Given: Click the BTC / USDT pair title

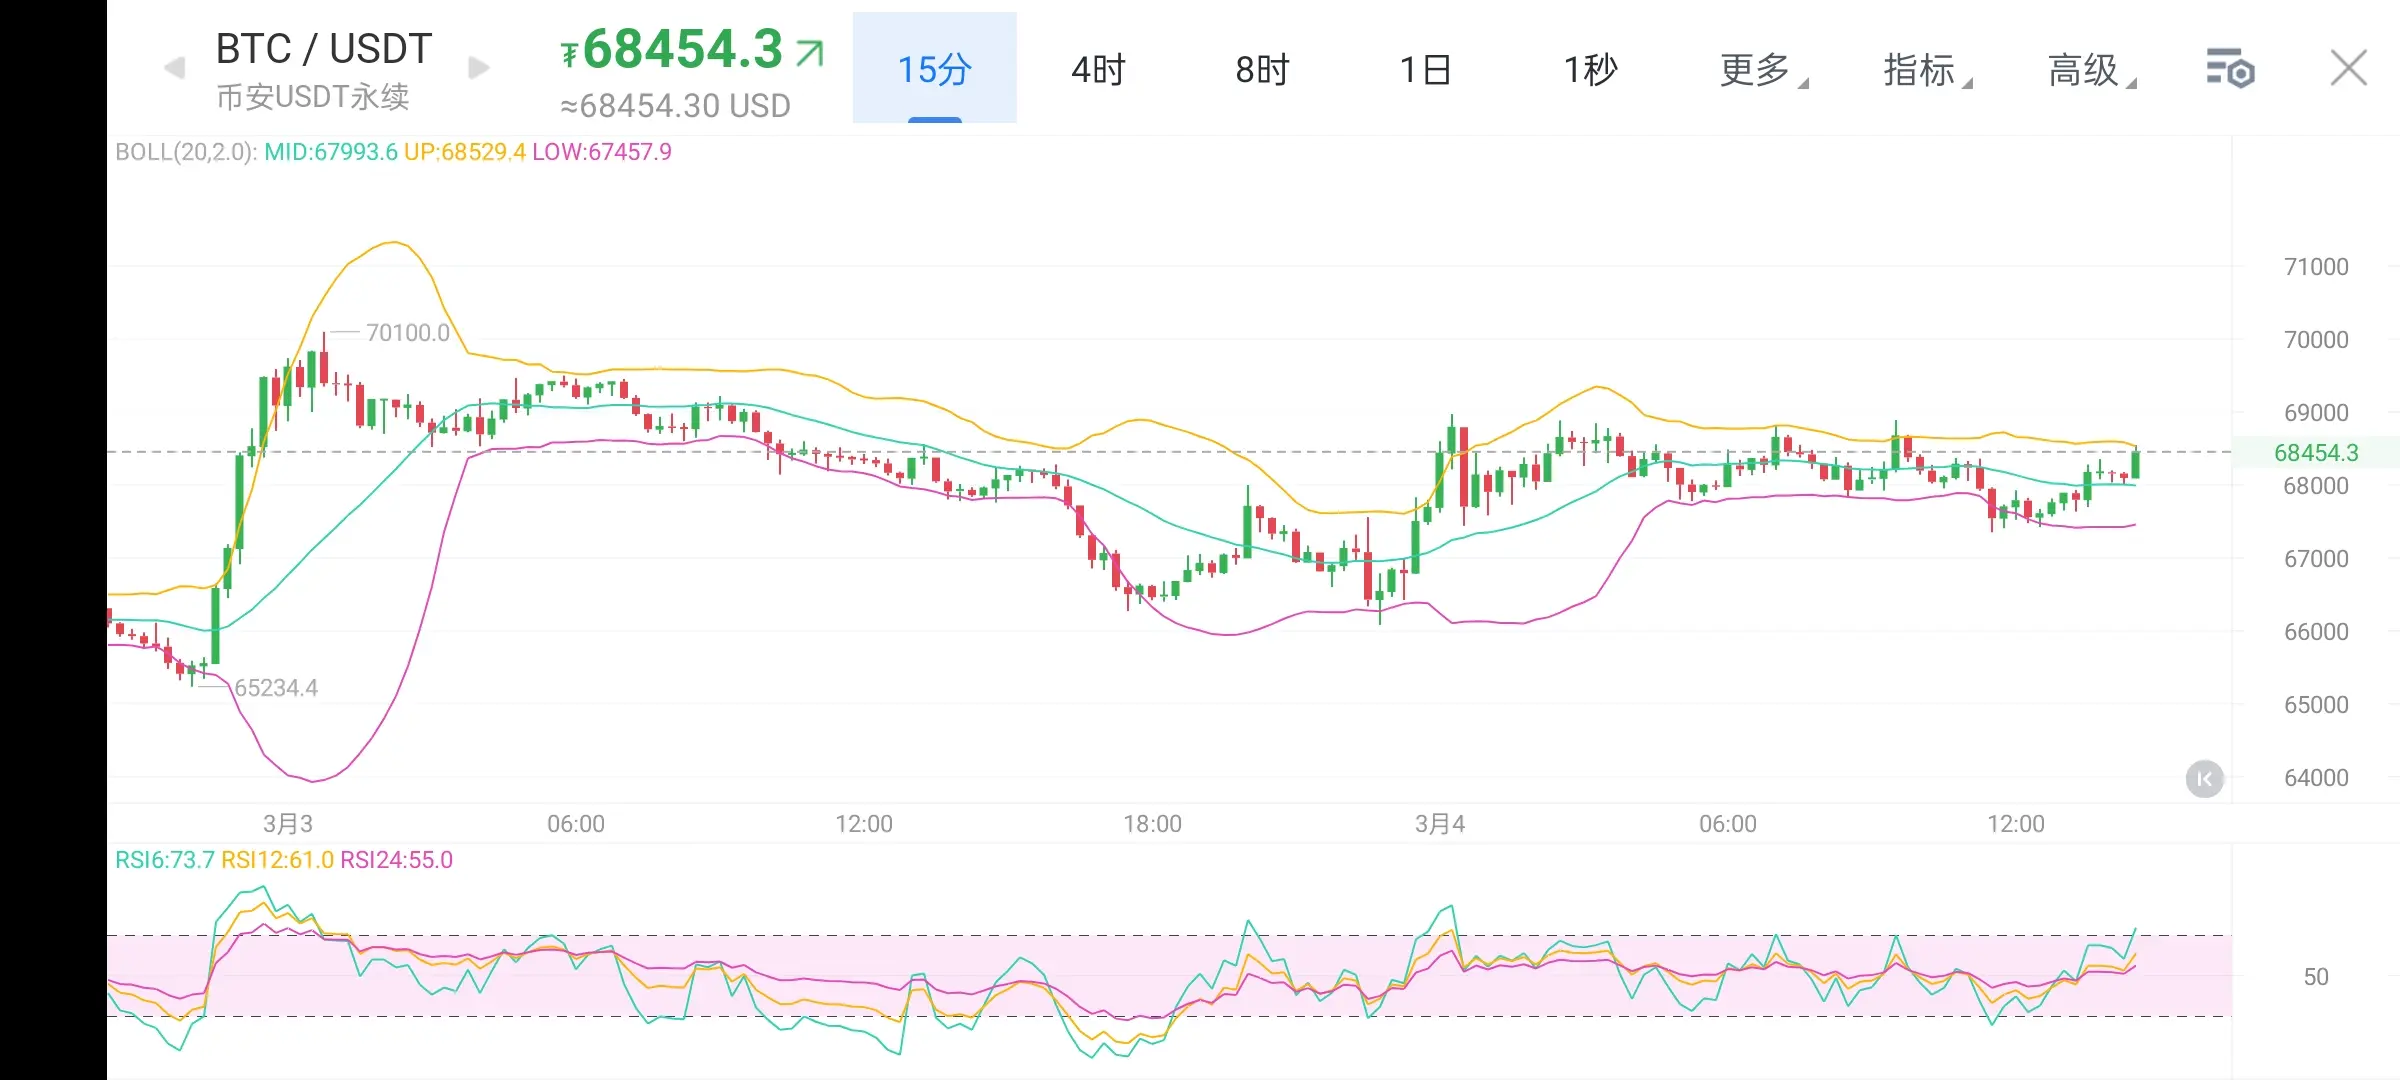Looking at the screenshot, I should coord(324,48).
